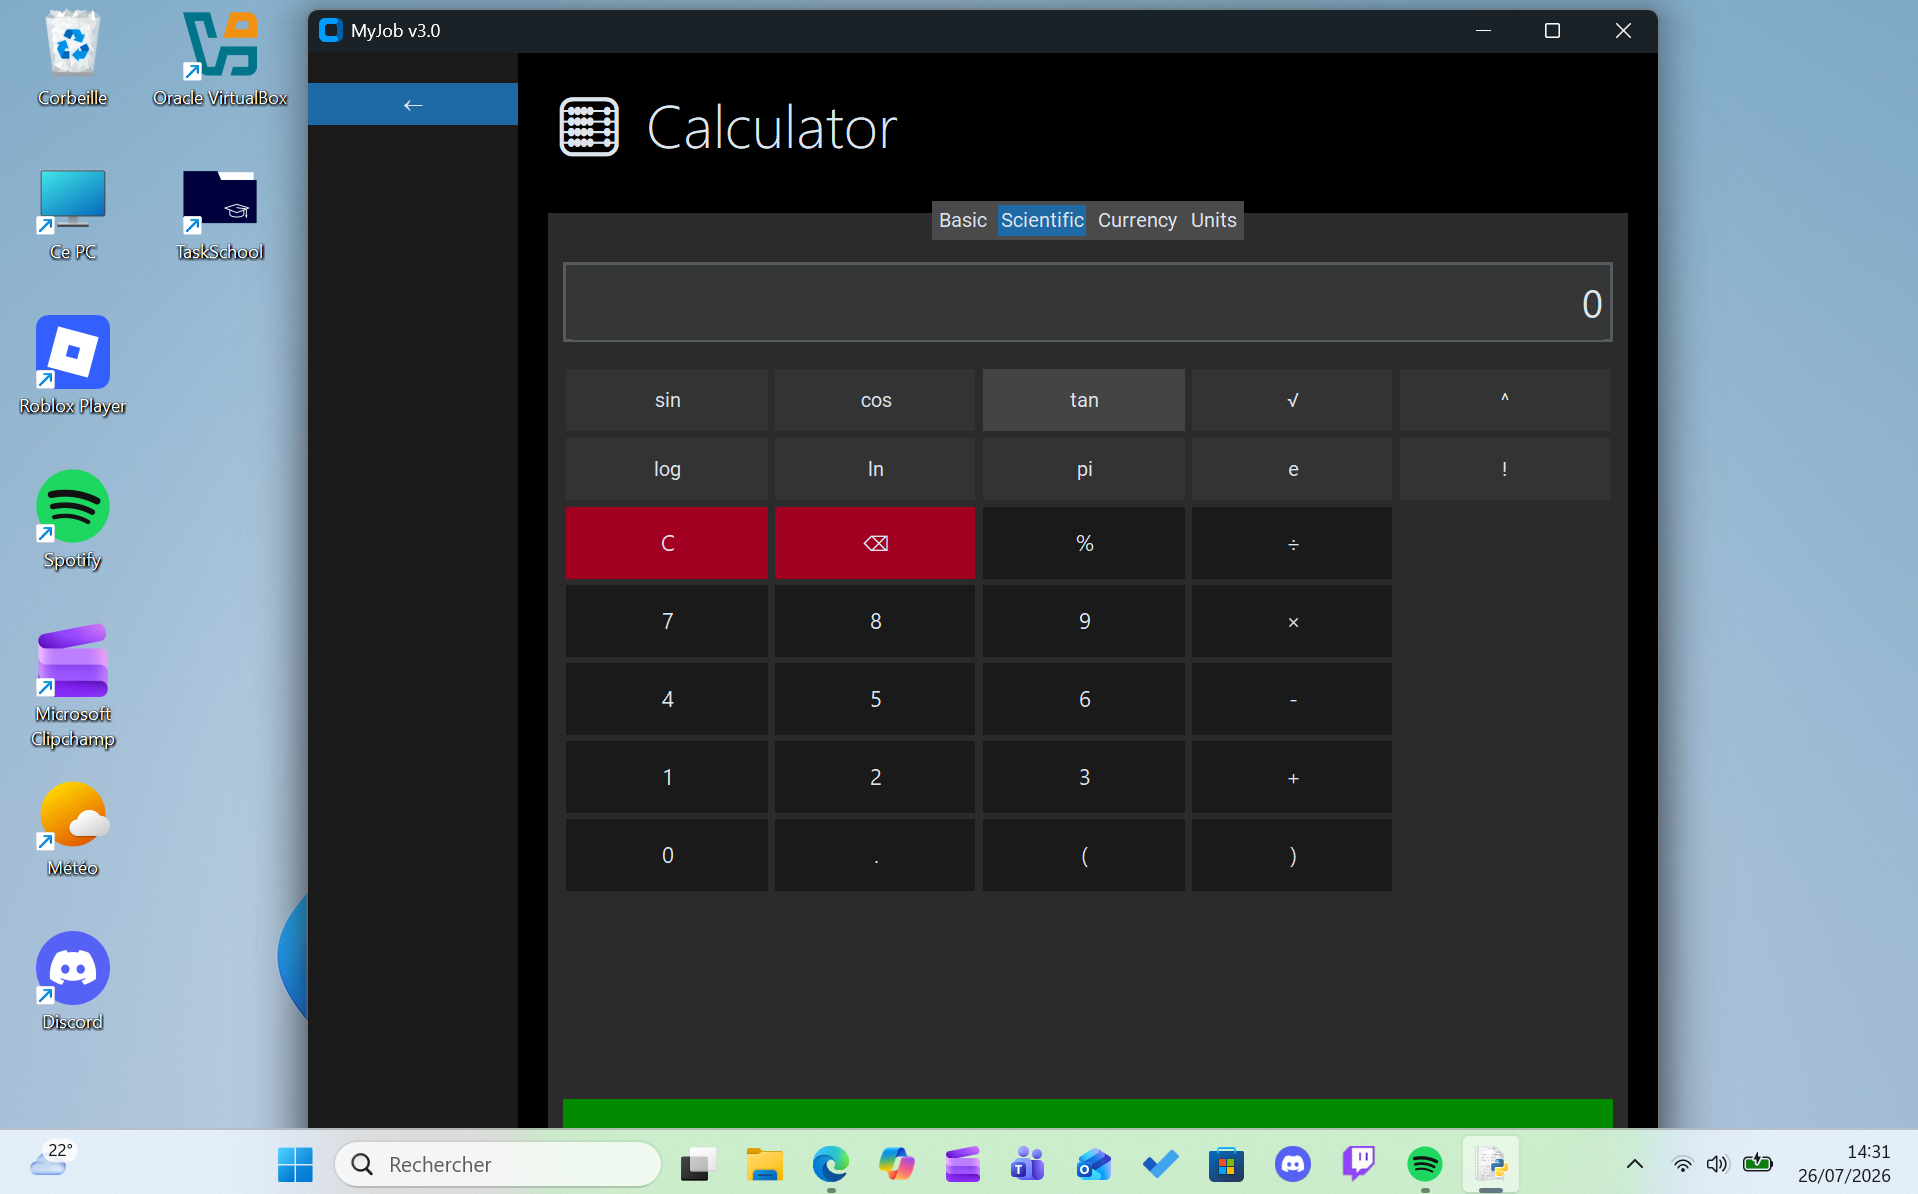Click the open parenthesis key

[1084, 855]
